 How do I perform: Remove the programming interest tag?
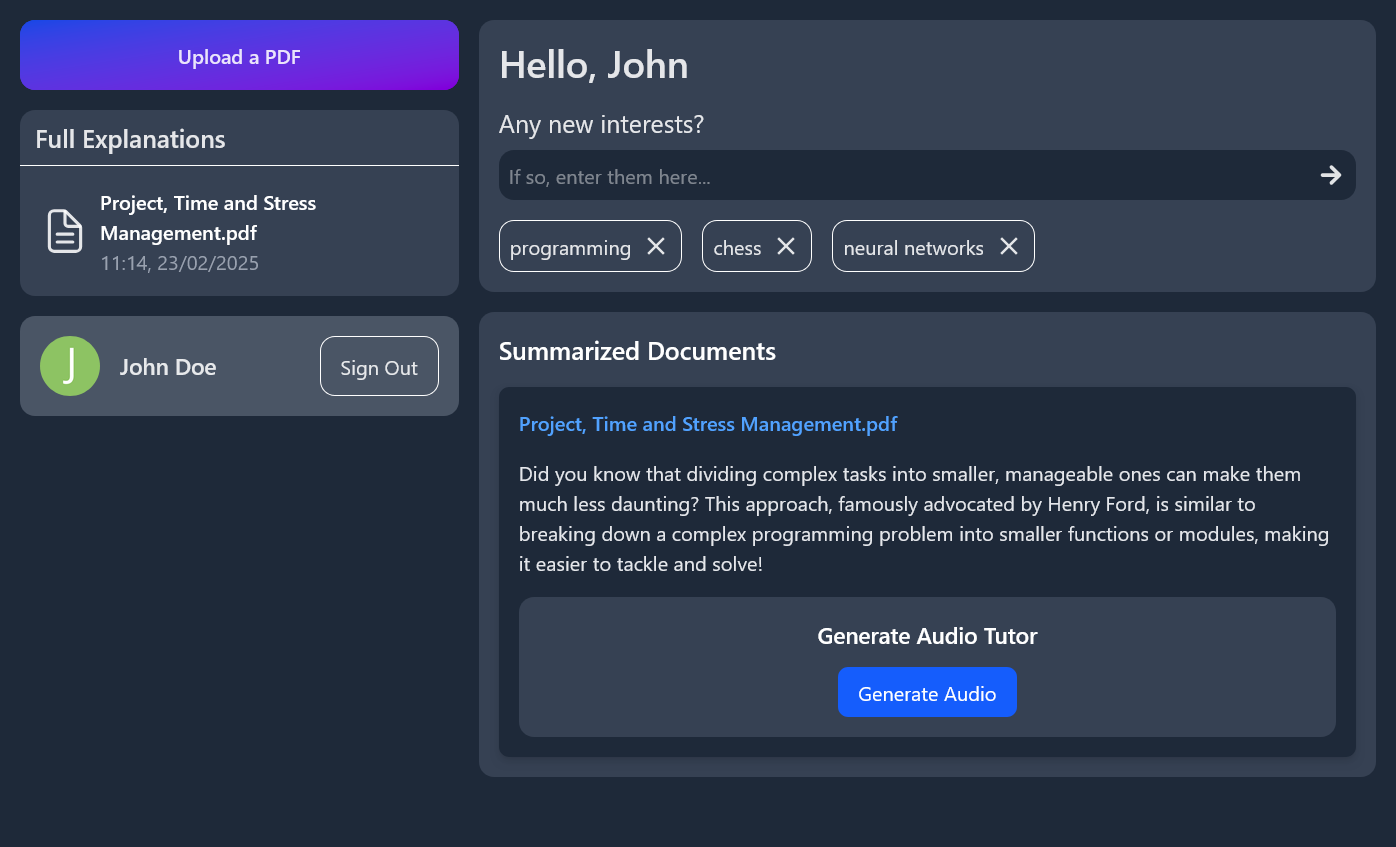[x=656, y=246]
